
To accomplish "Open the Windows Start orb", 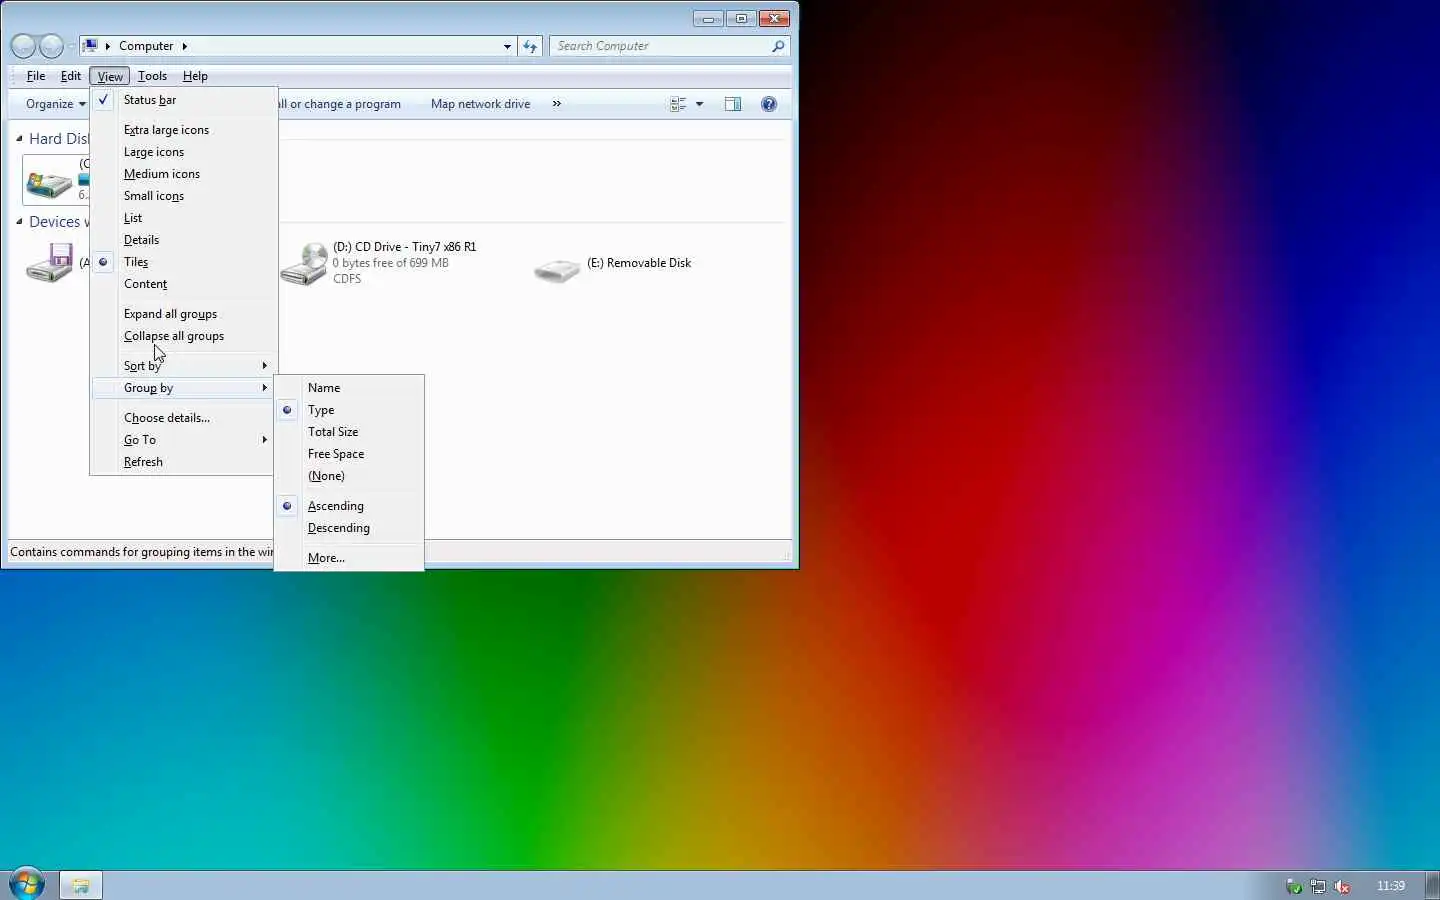I will [x=27, y=884].
